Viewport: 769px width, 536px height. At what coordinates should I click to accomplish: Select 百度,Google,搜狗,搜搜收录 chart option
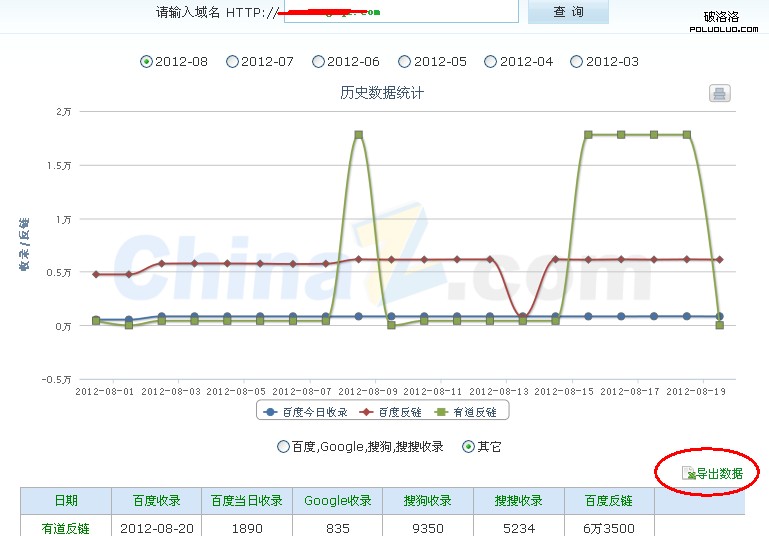click(x=283, y=447)
